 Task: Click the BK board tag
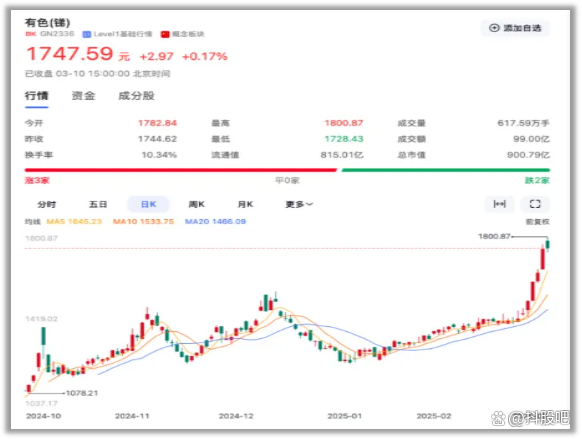click(x=31, y=34)
